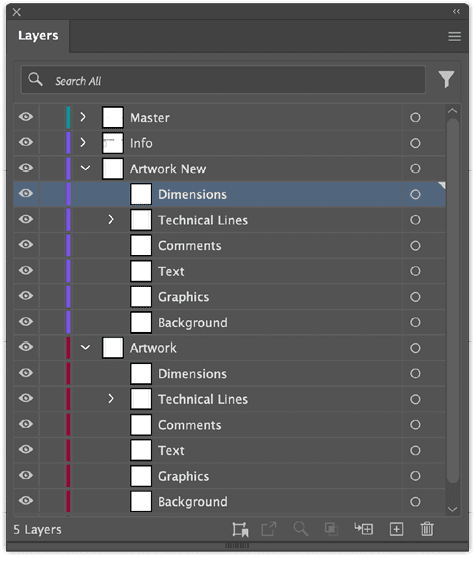Click the Search All input field
Viewport: 475px width, 561px height.
(224, 80)
